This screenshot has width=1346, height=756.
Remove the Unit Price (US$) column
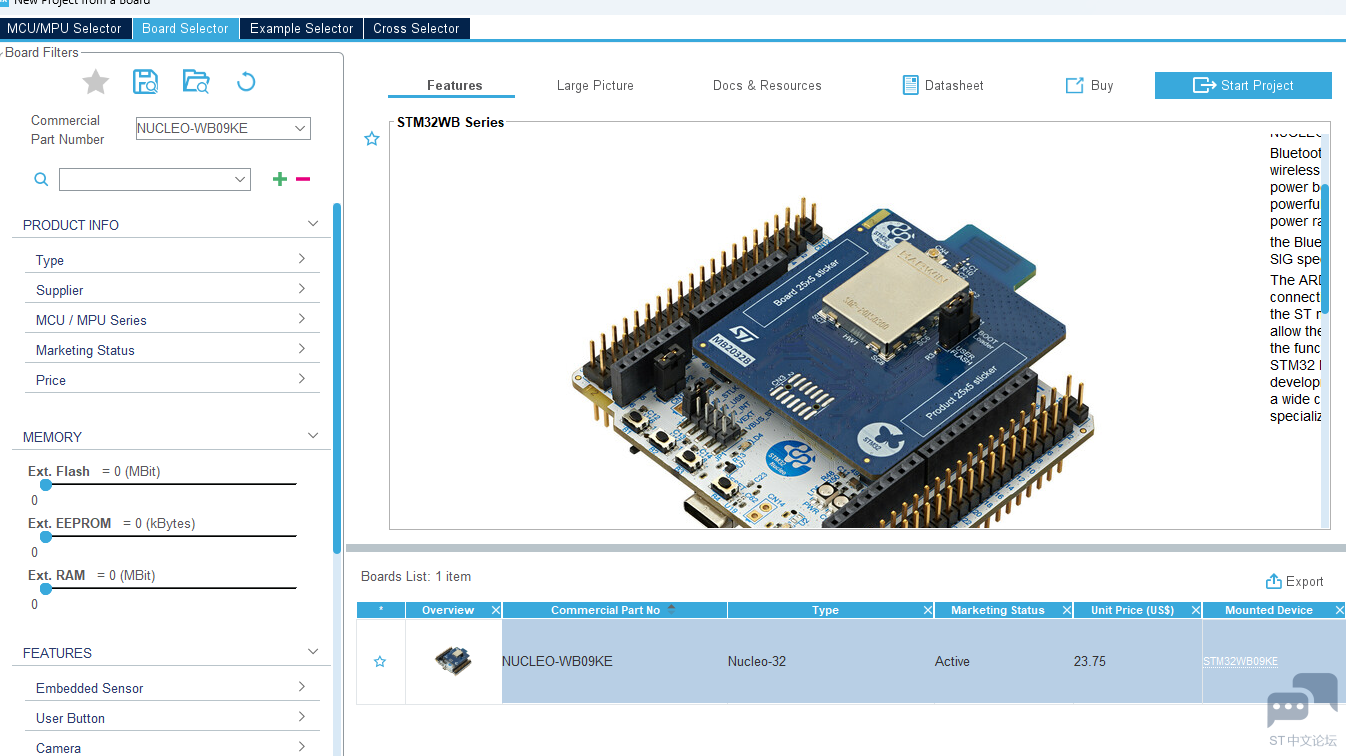[1194, 610]
